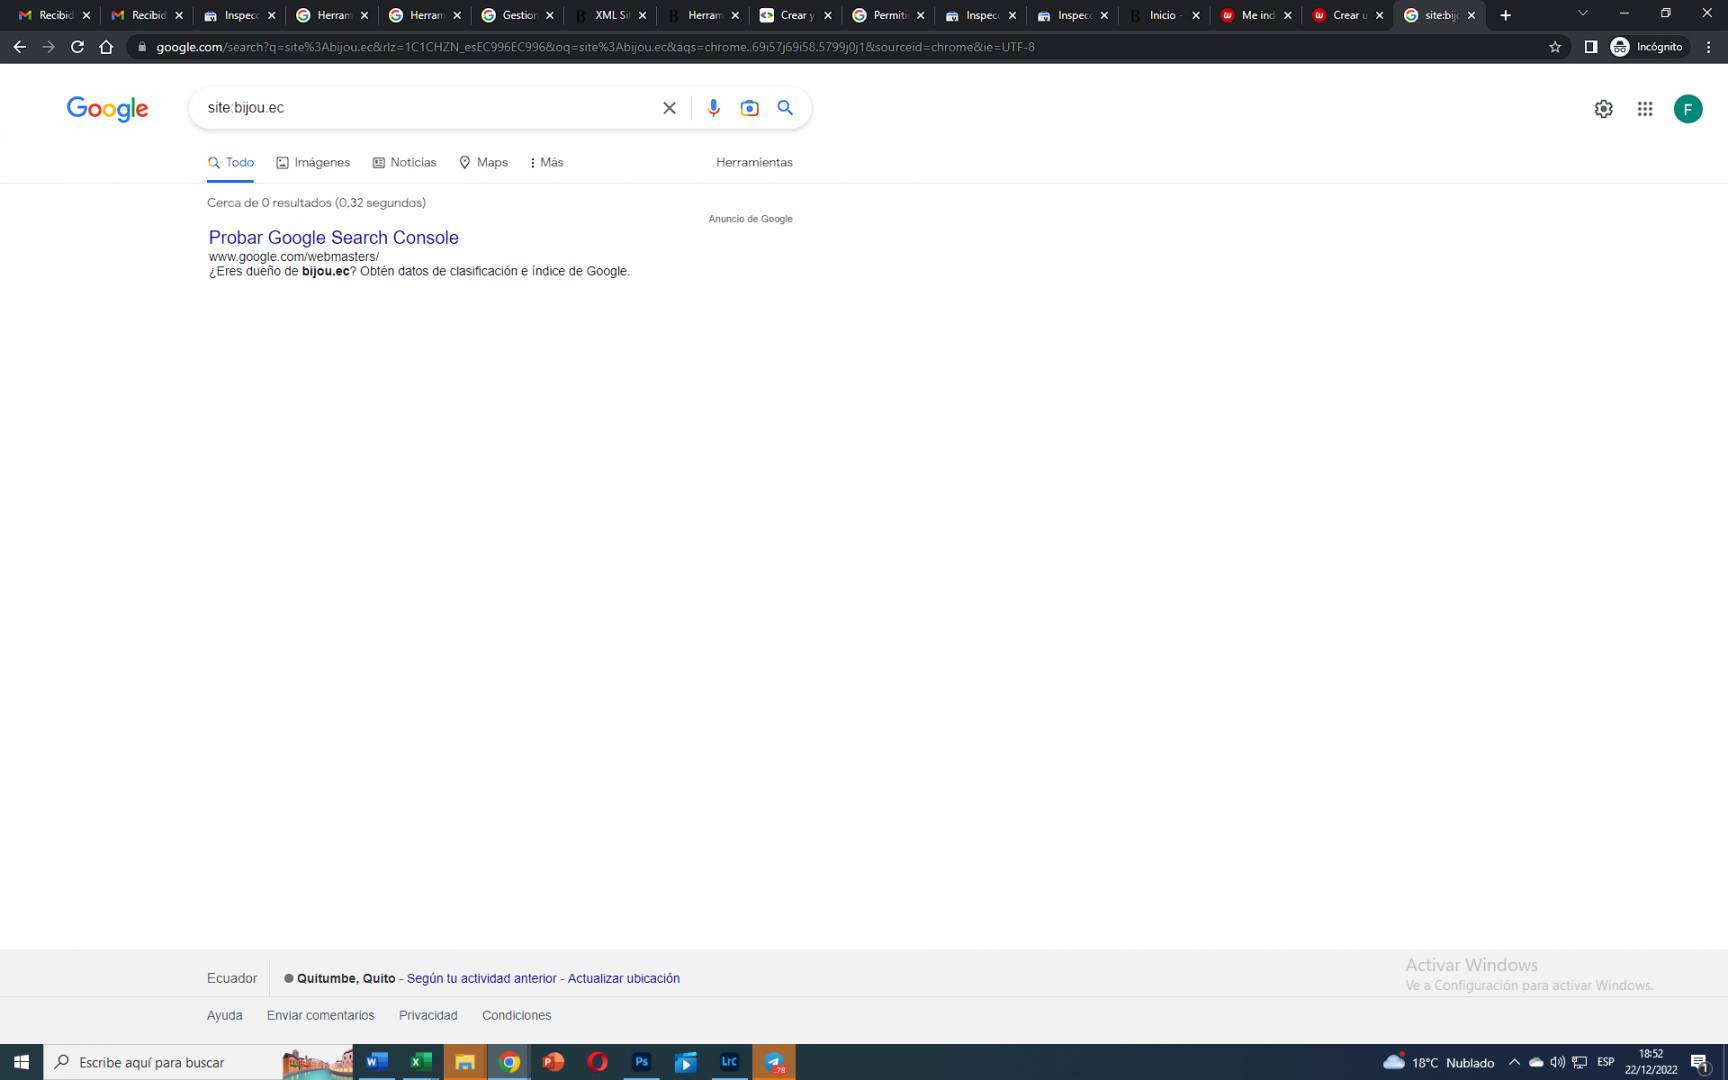The image size is (1728, 1080).
Task: Open tab search chevron
Action: click(1582, 14)
